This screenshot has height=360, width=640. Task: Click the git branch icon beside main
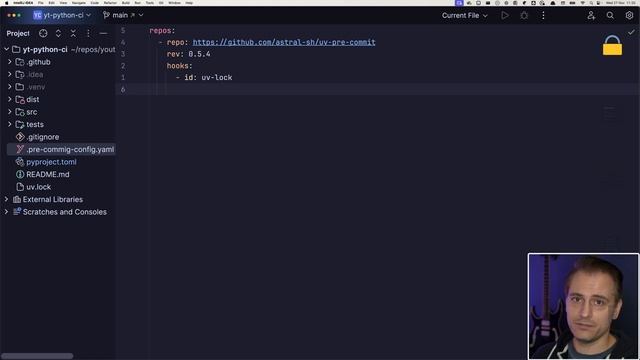point(106,15)
